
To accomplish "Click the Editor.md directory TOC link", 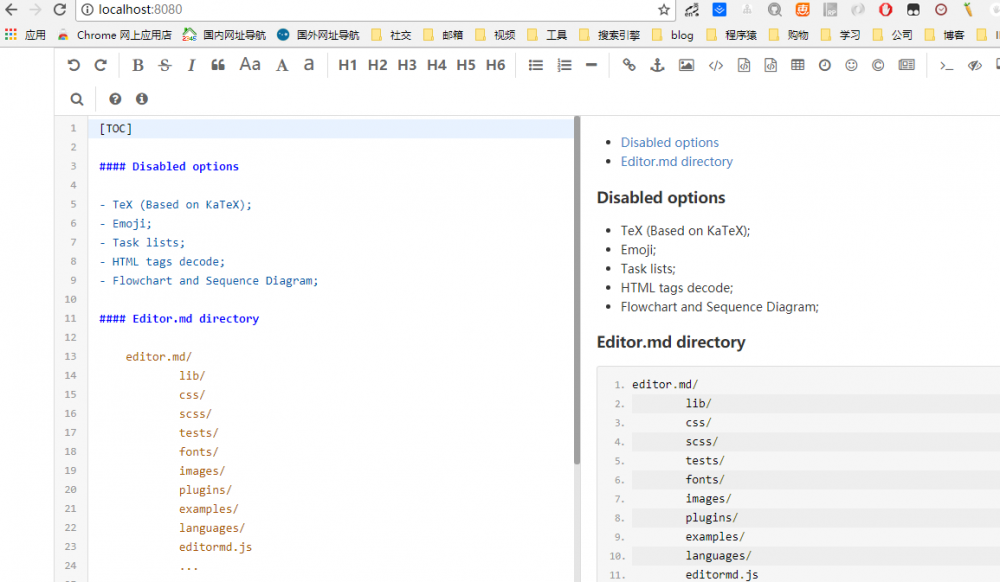I will pyautogui.click(x=677, y=161).
